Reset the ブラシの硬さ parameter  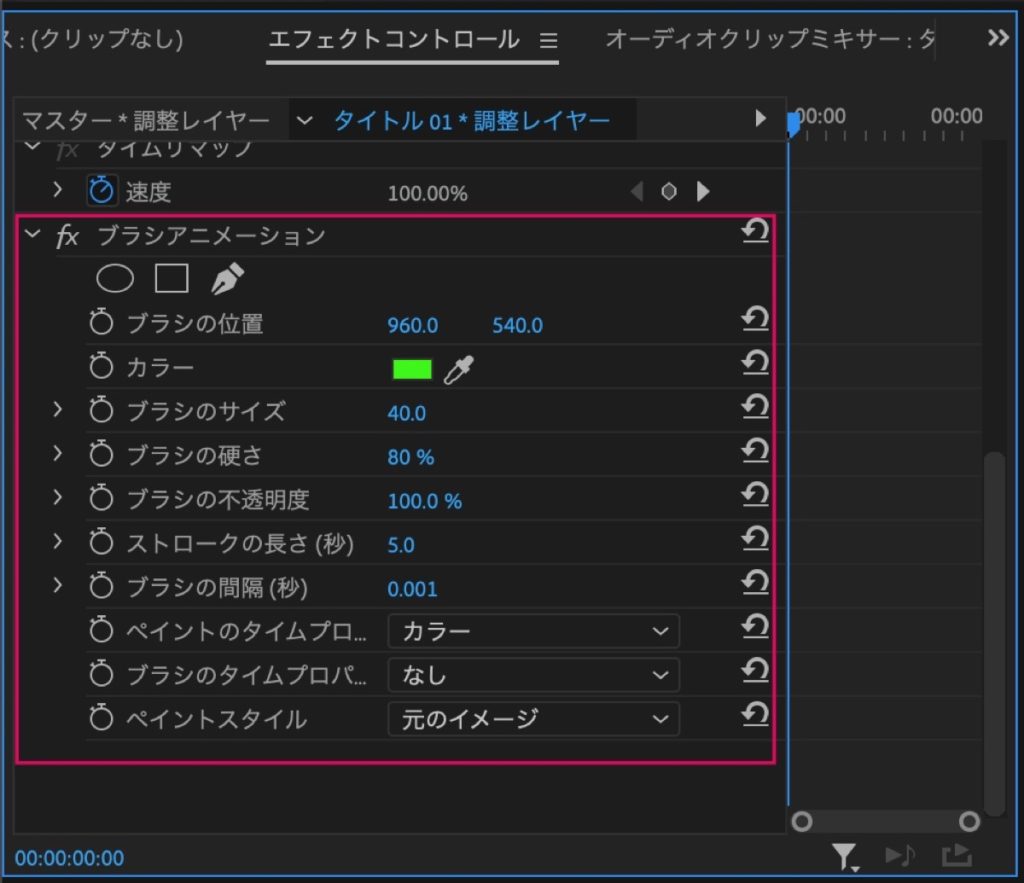(x=755, y=450)
